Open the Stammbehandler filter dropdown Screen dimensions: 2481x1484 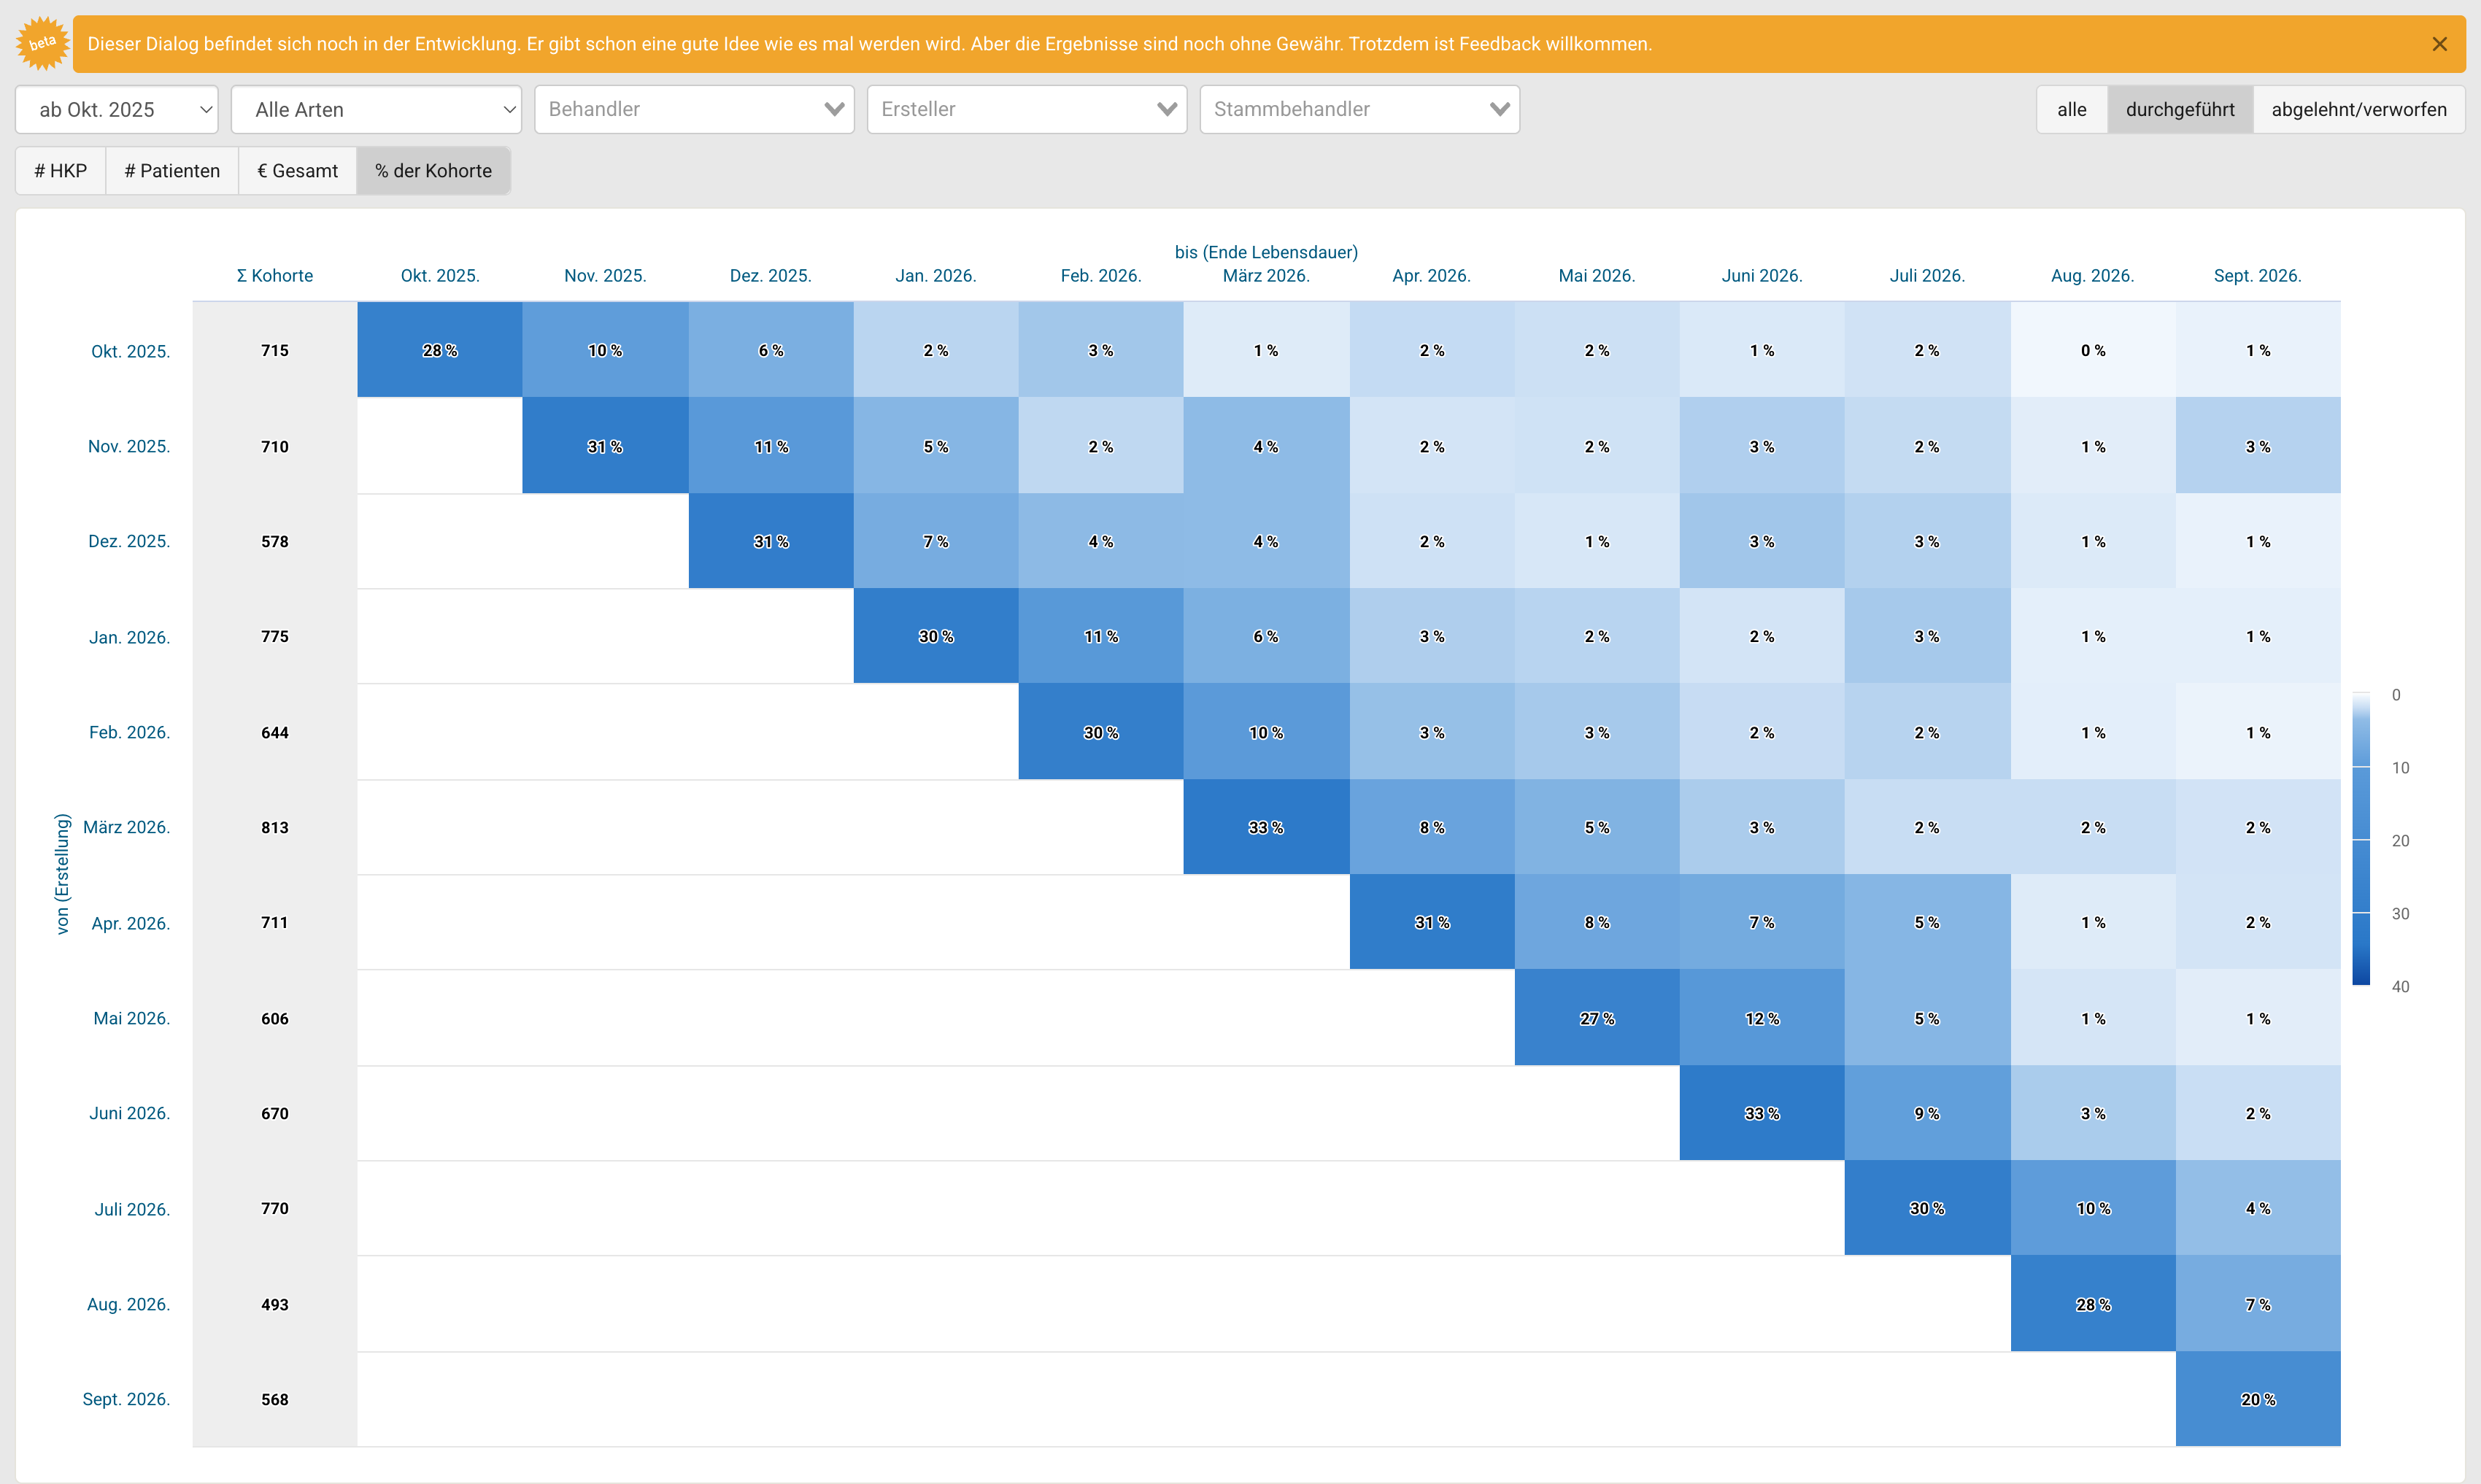pyautogui.click(x=1360, y=109)
